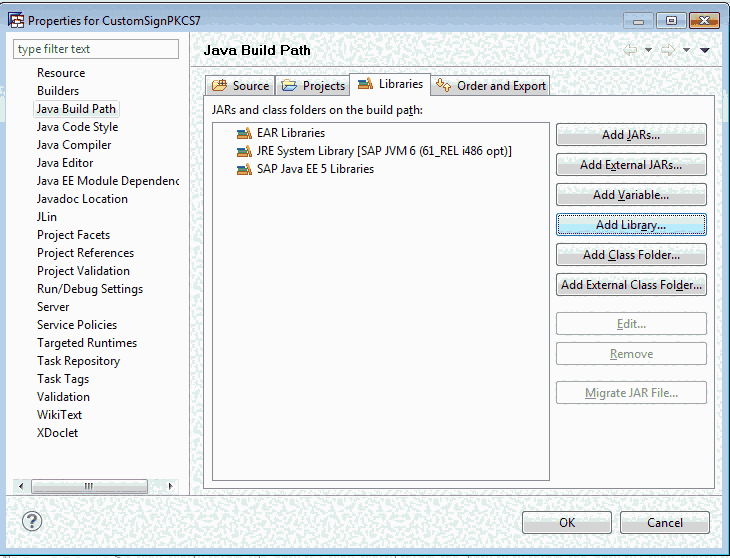The height and width of the screenshot is (558, 730).
Task: Open Project Validation page
Action: (83, 271)
